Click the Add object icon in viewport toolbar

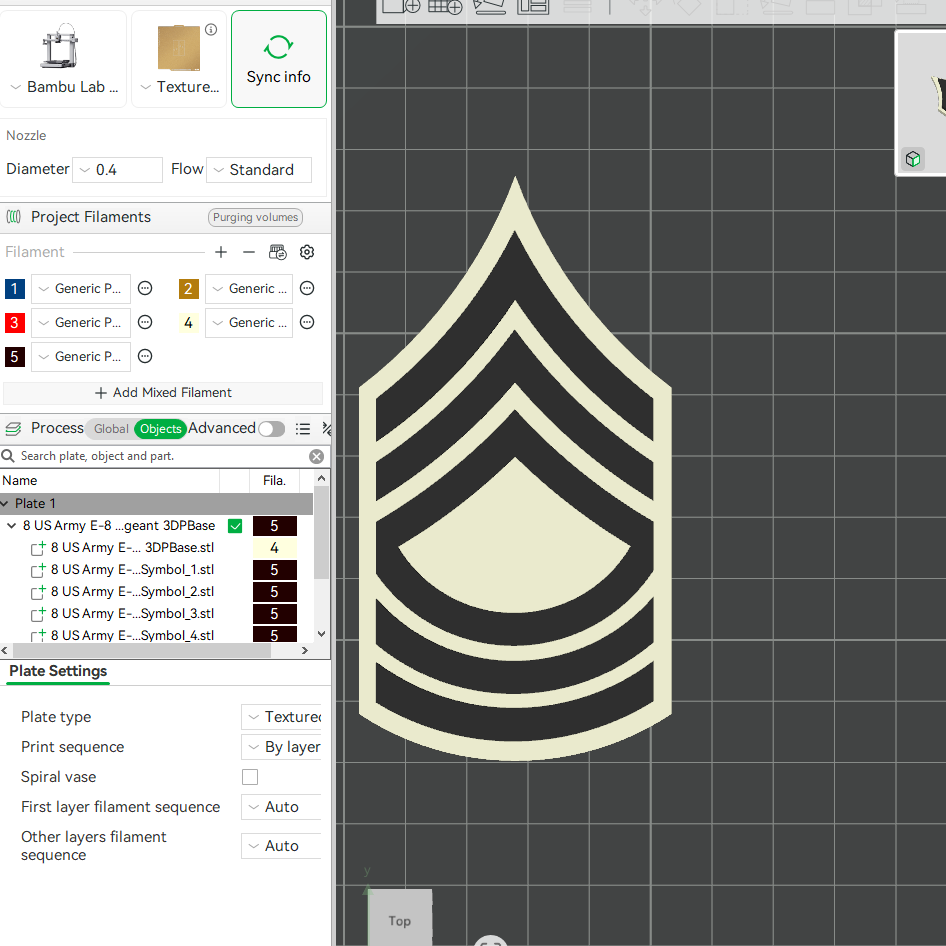coord(402,6)
